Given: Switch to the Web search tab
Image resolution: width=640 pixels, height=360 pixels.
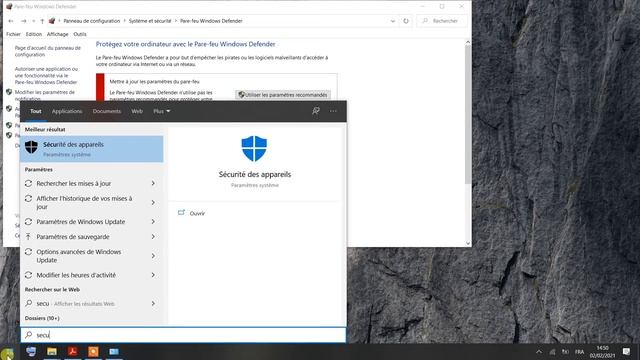Looking at the screenshot, I should point(137,111).
